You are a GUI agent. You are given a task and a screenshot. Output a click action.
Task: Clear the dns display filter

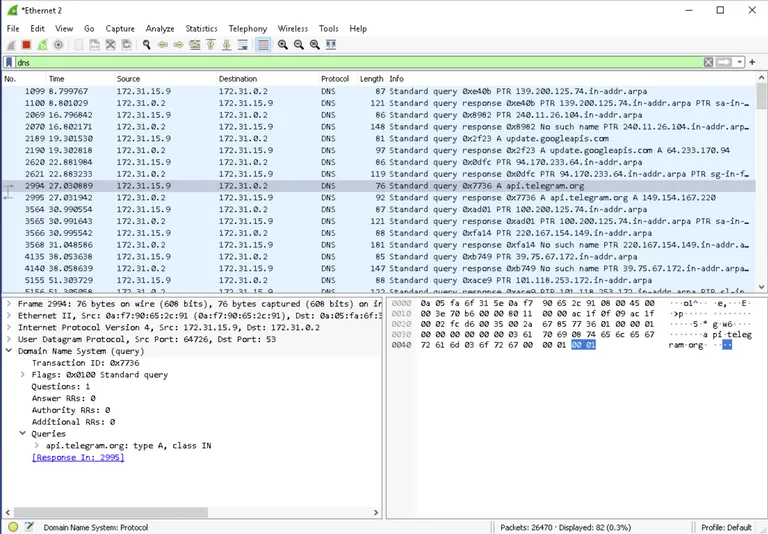tap(708, 62)
